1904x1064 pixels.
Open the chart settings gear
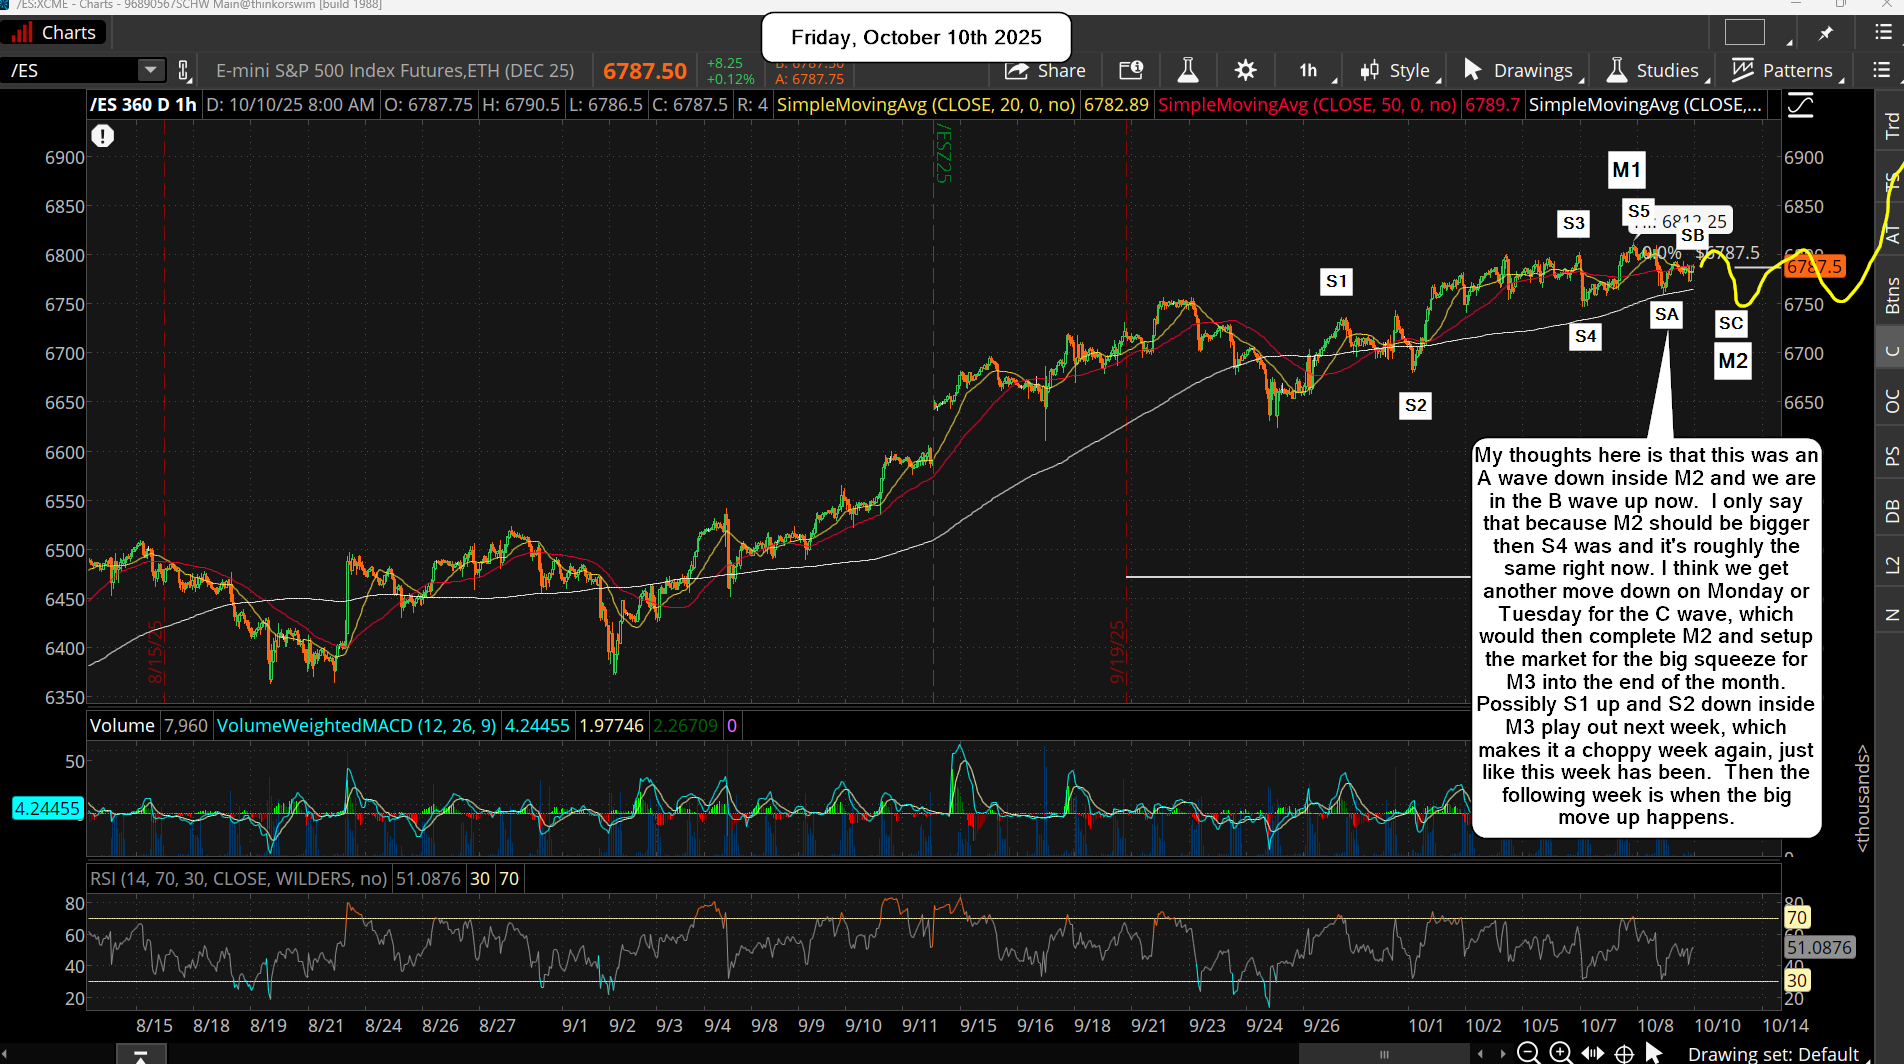tap(1245, 70)
